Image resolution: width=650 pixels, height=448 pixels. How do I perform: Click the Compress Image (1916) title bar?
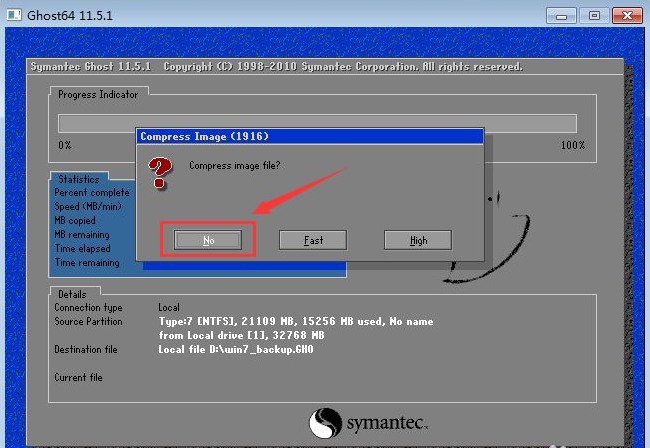click(310, 136)
